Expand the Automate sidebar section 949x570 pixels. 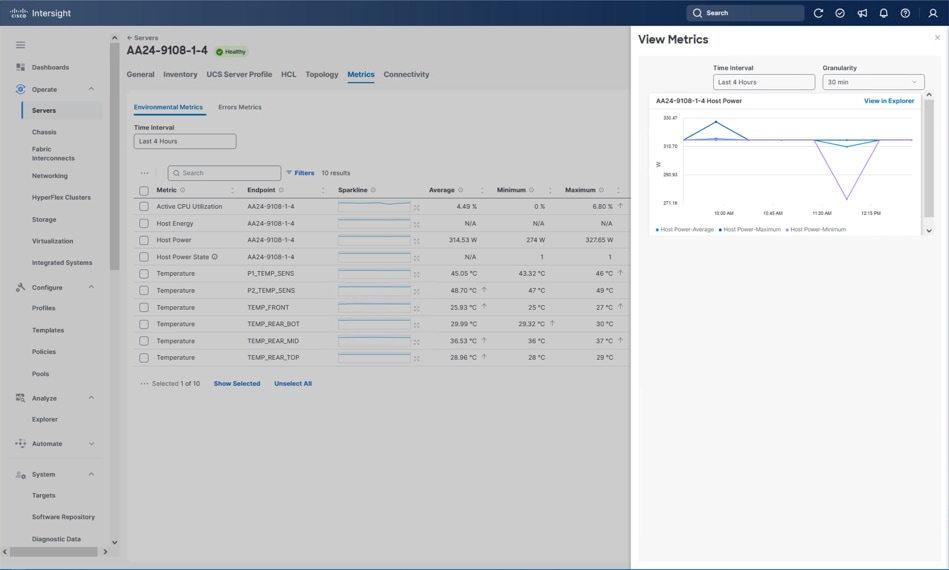click(91, 444)
